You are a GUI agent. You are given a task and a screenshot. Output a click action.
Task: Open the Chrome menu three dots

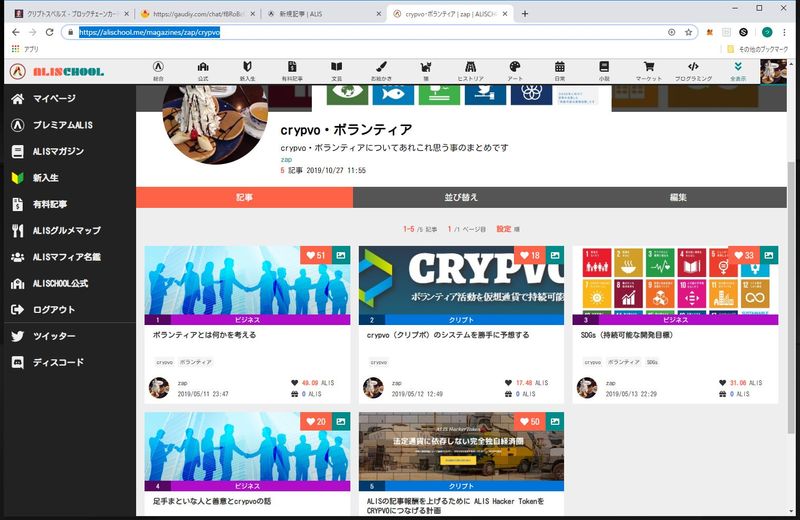785,32
